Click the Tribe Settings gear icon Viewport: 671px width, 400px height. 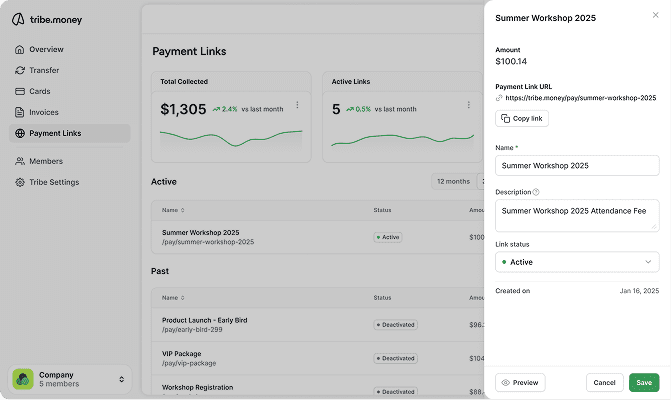[x=20, y=182]
